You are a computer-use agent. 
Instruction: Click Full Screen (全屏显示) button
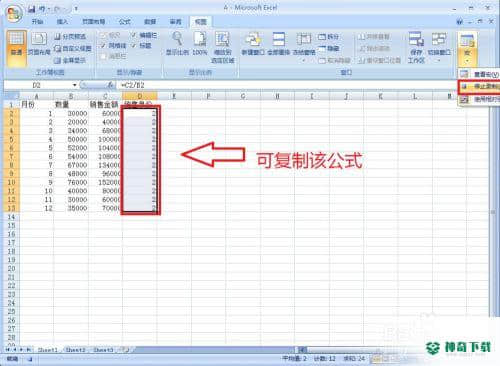[70, 60]
